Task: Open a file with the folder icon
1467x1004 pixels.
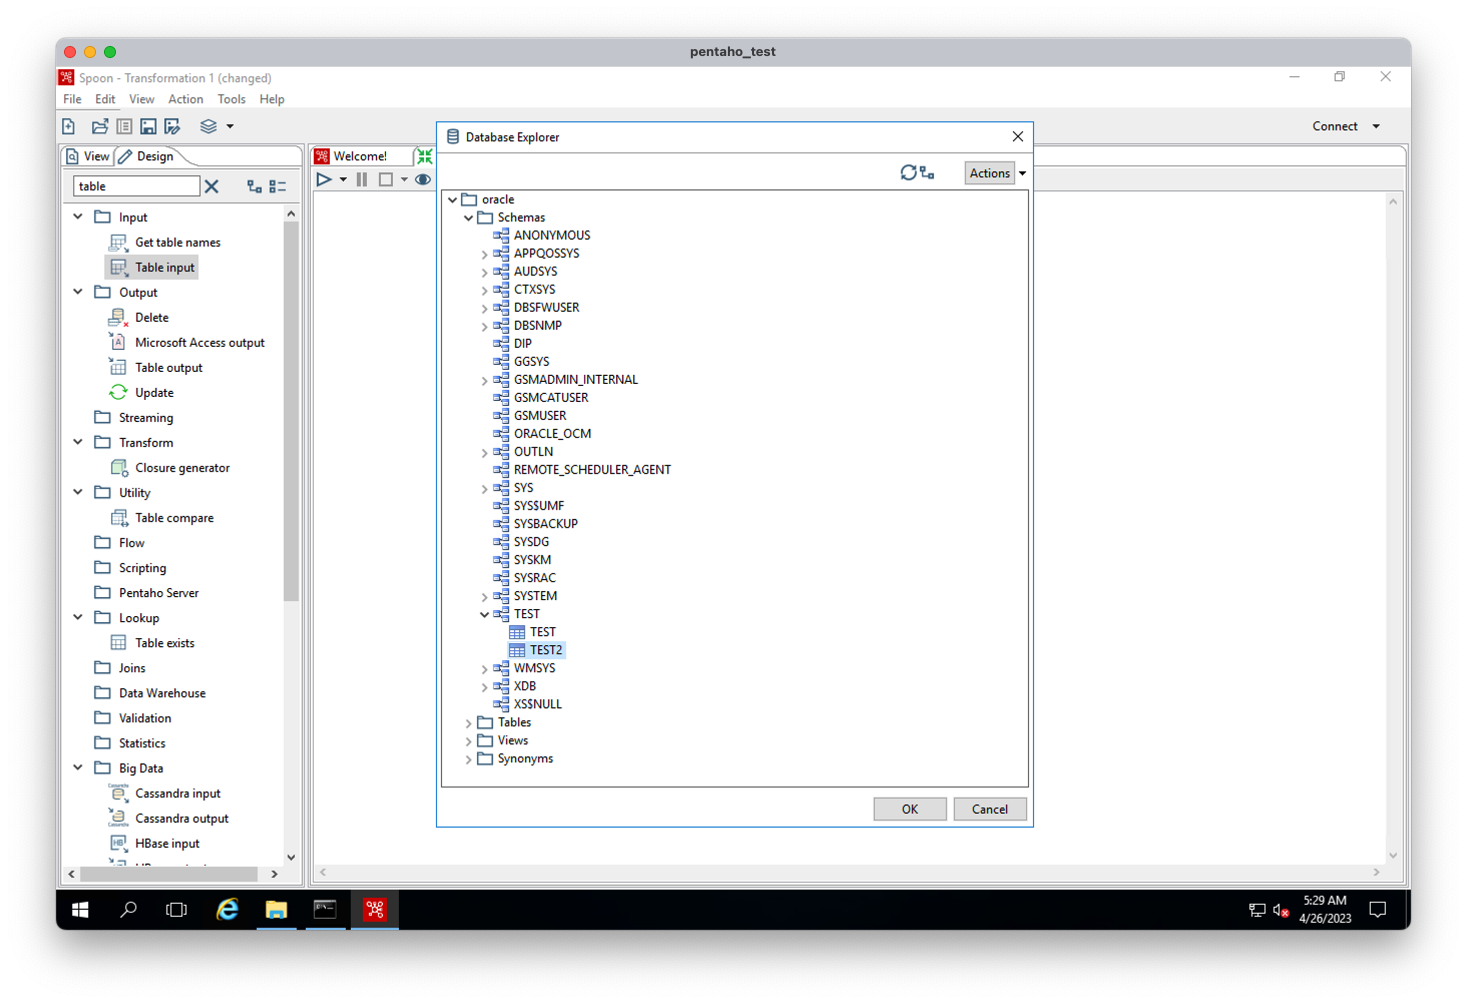Action: pos(99,126)
